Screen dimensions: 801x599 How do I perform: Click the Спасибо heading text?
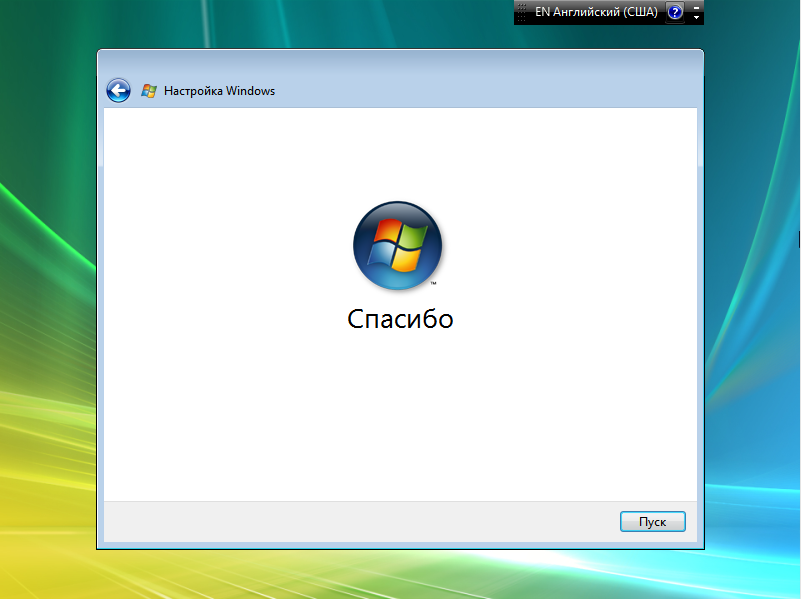click(400, 319)
